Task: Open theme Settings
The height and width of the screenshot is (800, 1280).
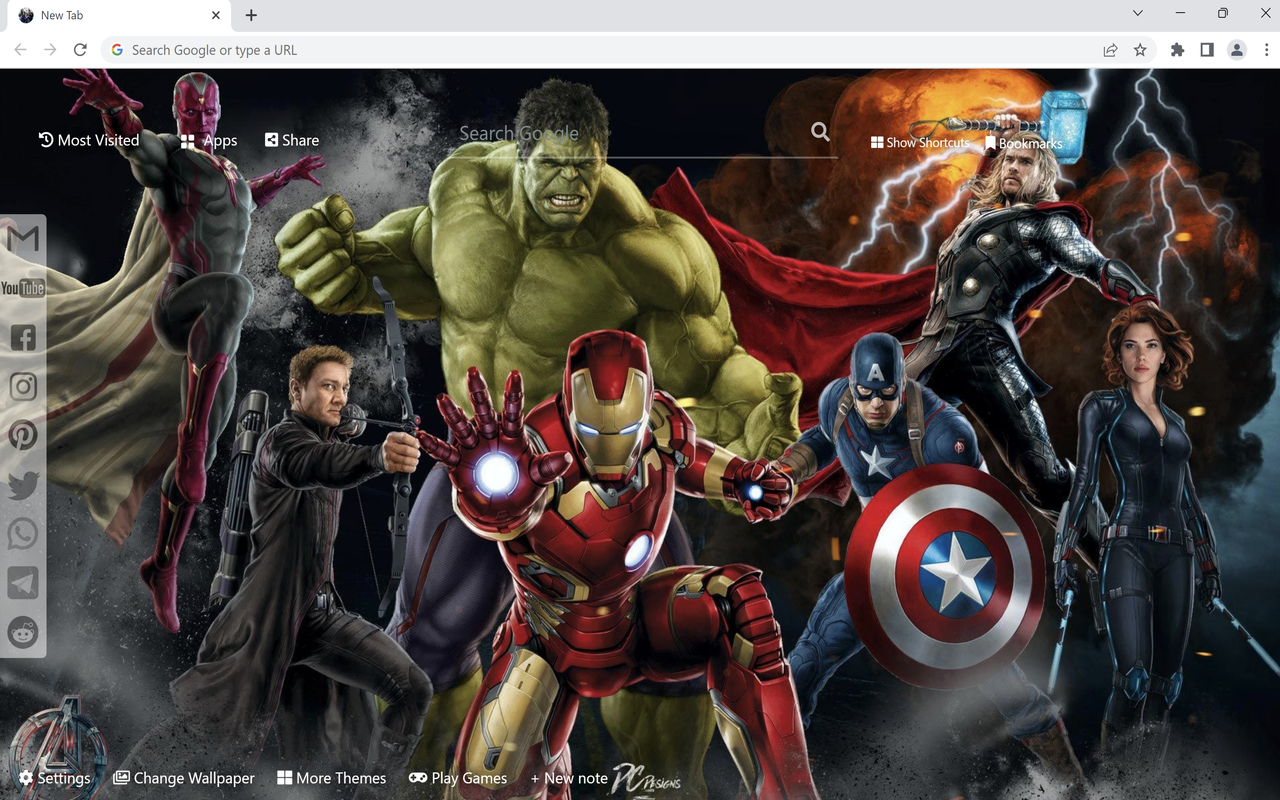Action: [x=55, y=778]
